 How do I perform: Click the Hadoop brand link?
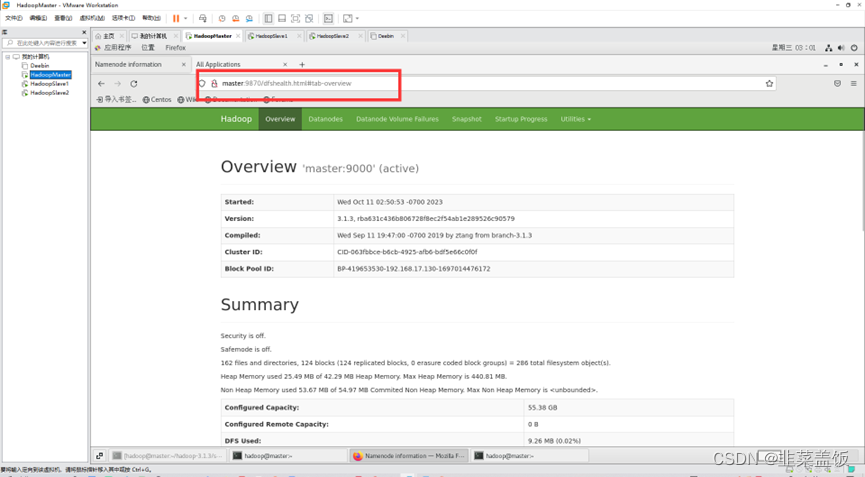point(236,119)
